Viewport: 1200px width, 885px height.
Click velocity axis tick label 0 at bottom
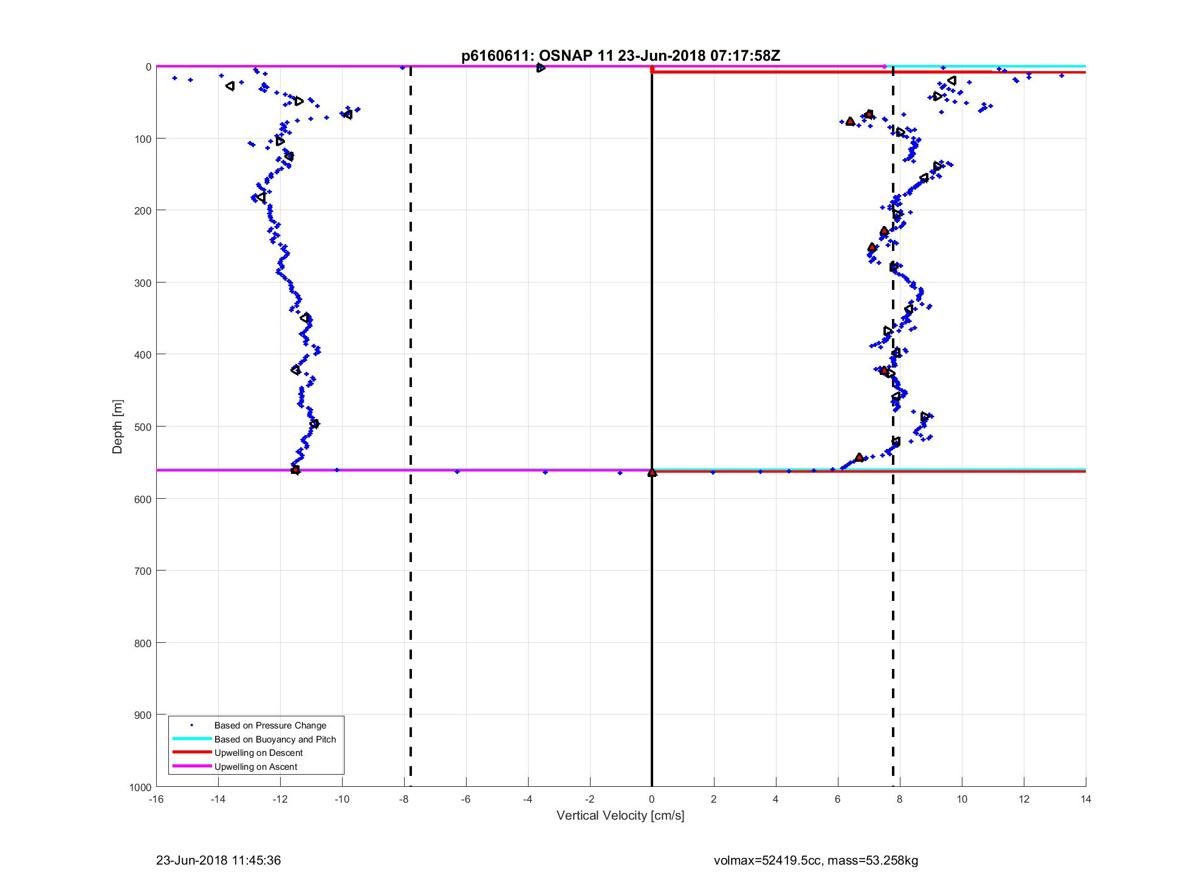tap(652, 799)
